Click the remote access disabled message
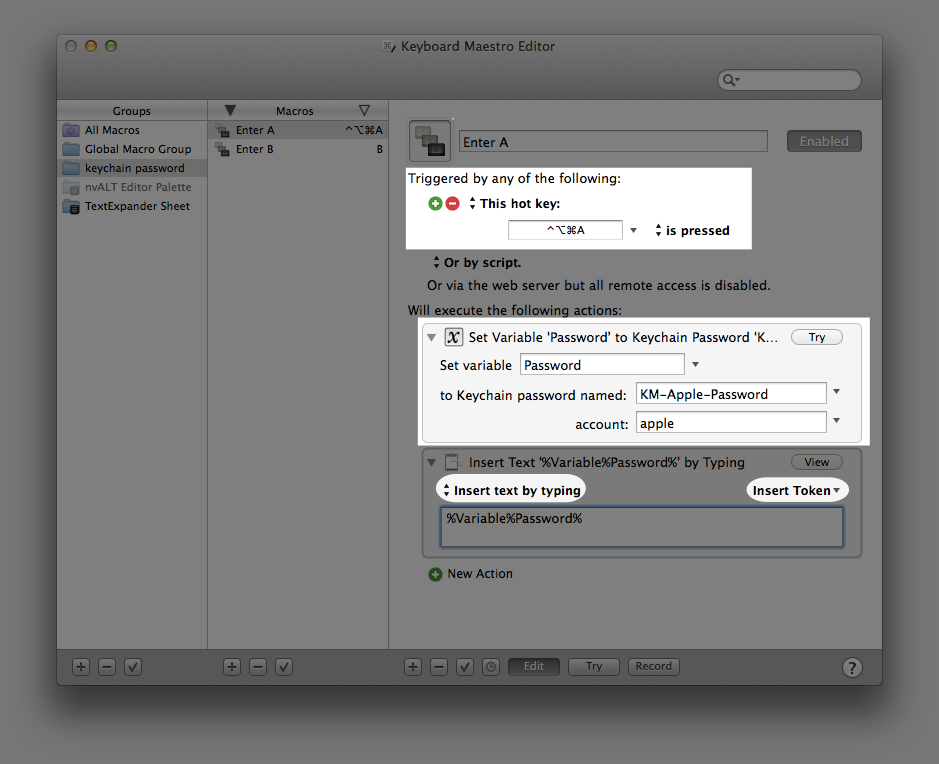939x764 pixels. (x=599, y=286)
